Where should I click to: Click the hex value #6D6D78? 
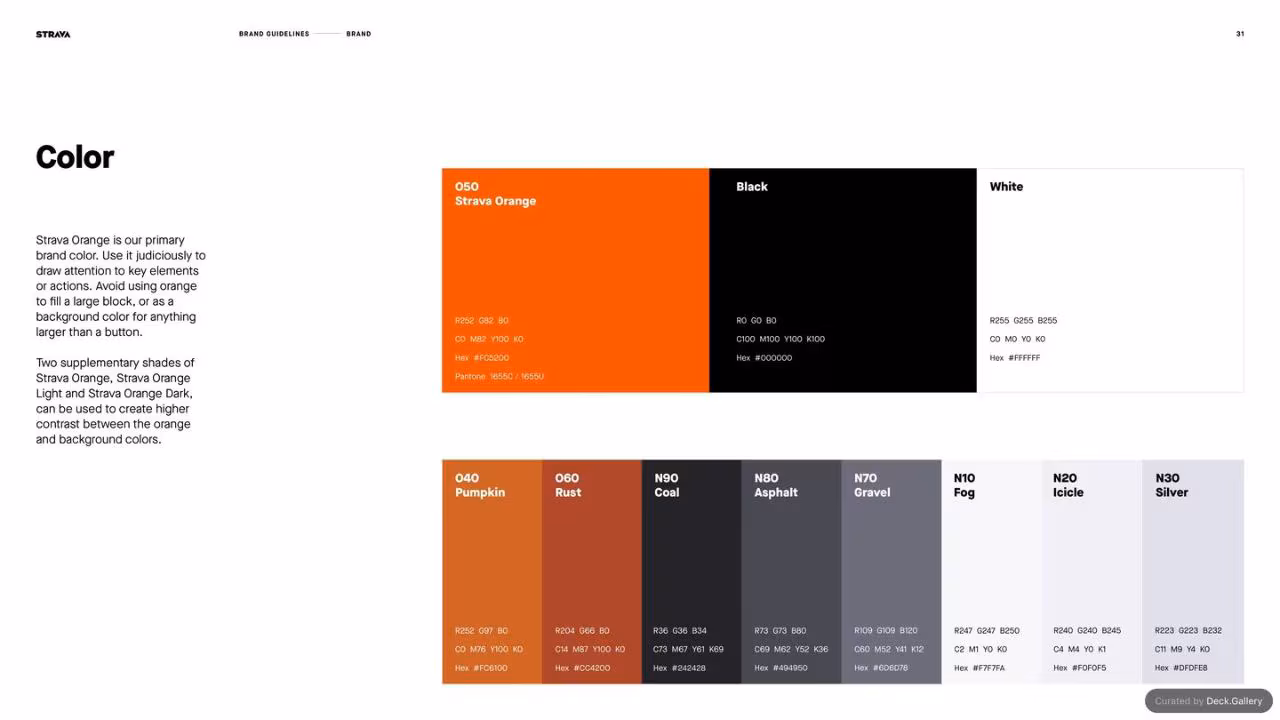pyautogui.click(x=891, y=668)
